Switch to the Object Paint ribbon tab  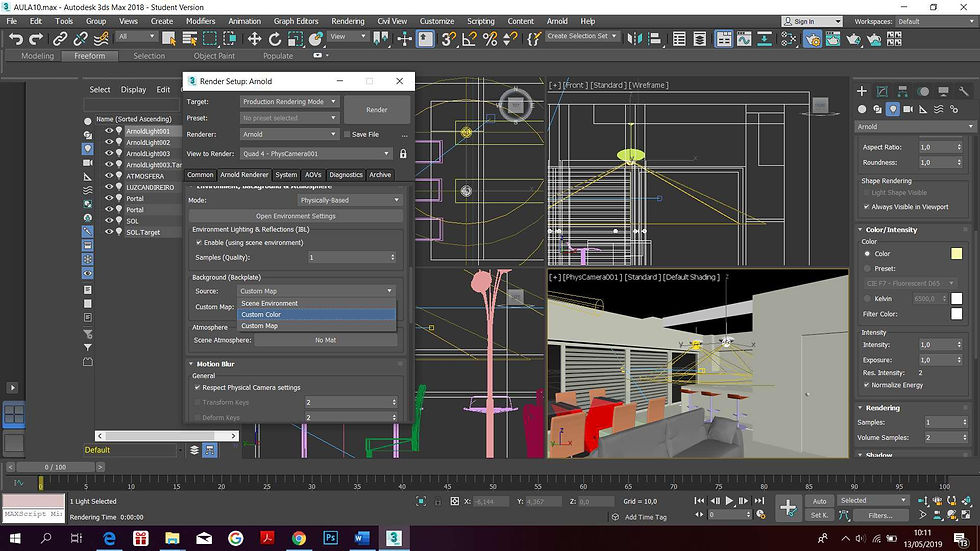pyautogui.click(x=214, y=56)
